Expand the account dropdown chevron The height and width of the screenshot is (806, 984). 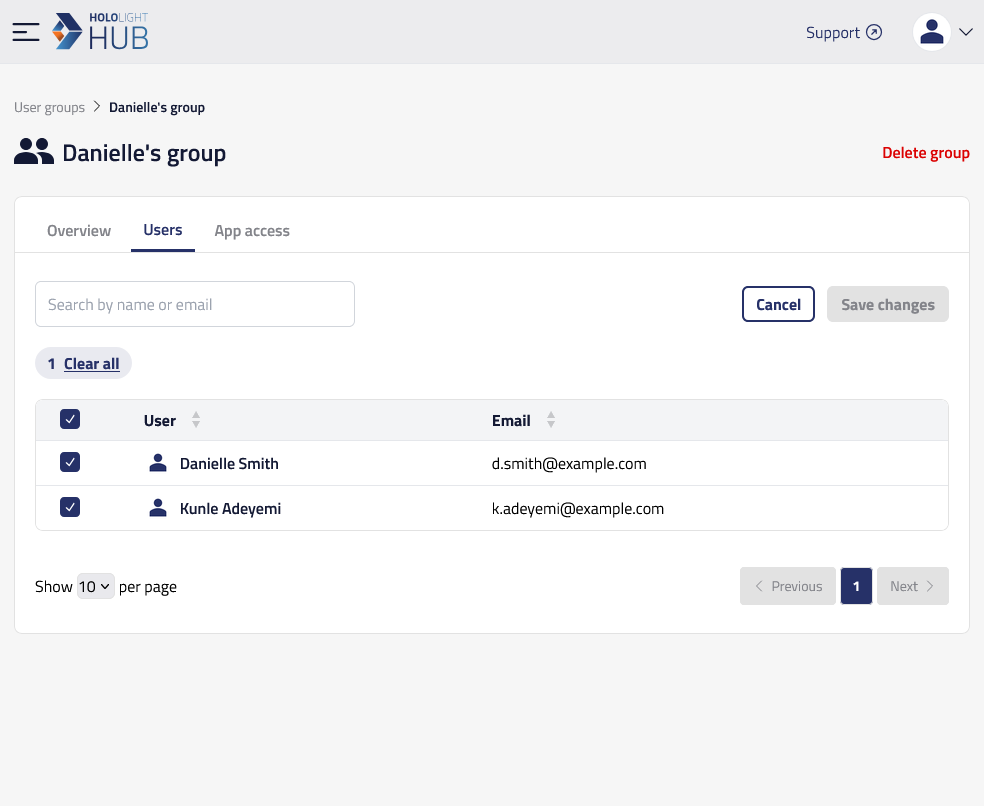tap(966, 32)
